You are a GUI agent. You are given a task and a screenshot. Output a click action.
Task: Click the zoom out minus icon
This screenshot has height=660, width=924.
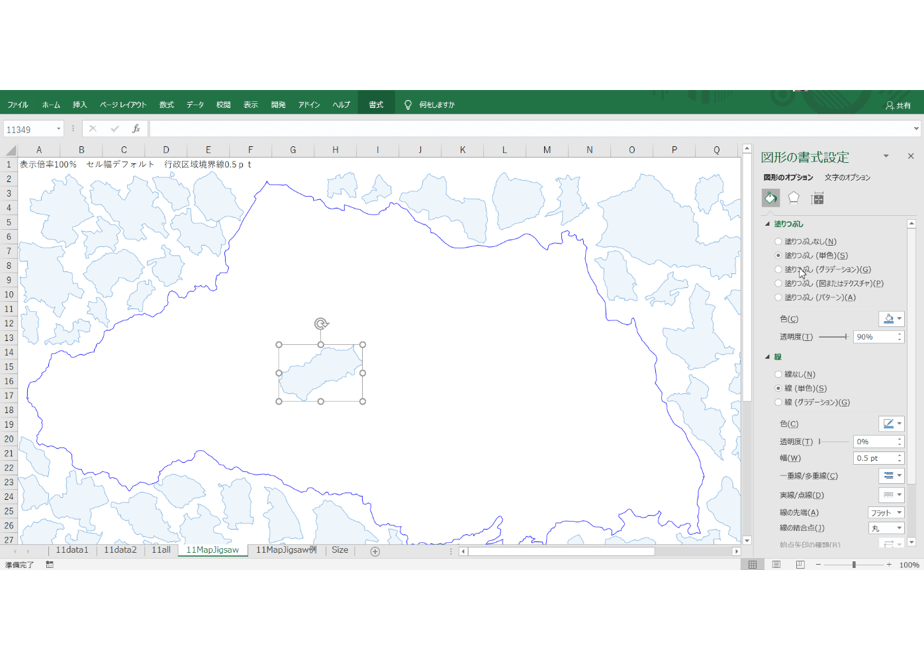click(818, 565)
